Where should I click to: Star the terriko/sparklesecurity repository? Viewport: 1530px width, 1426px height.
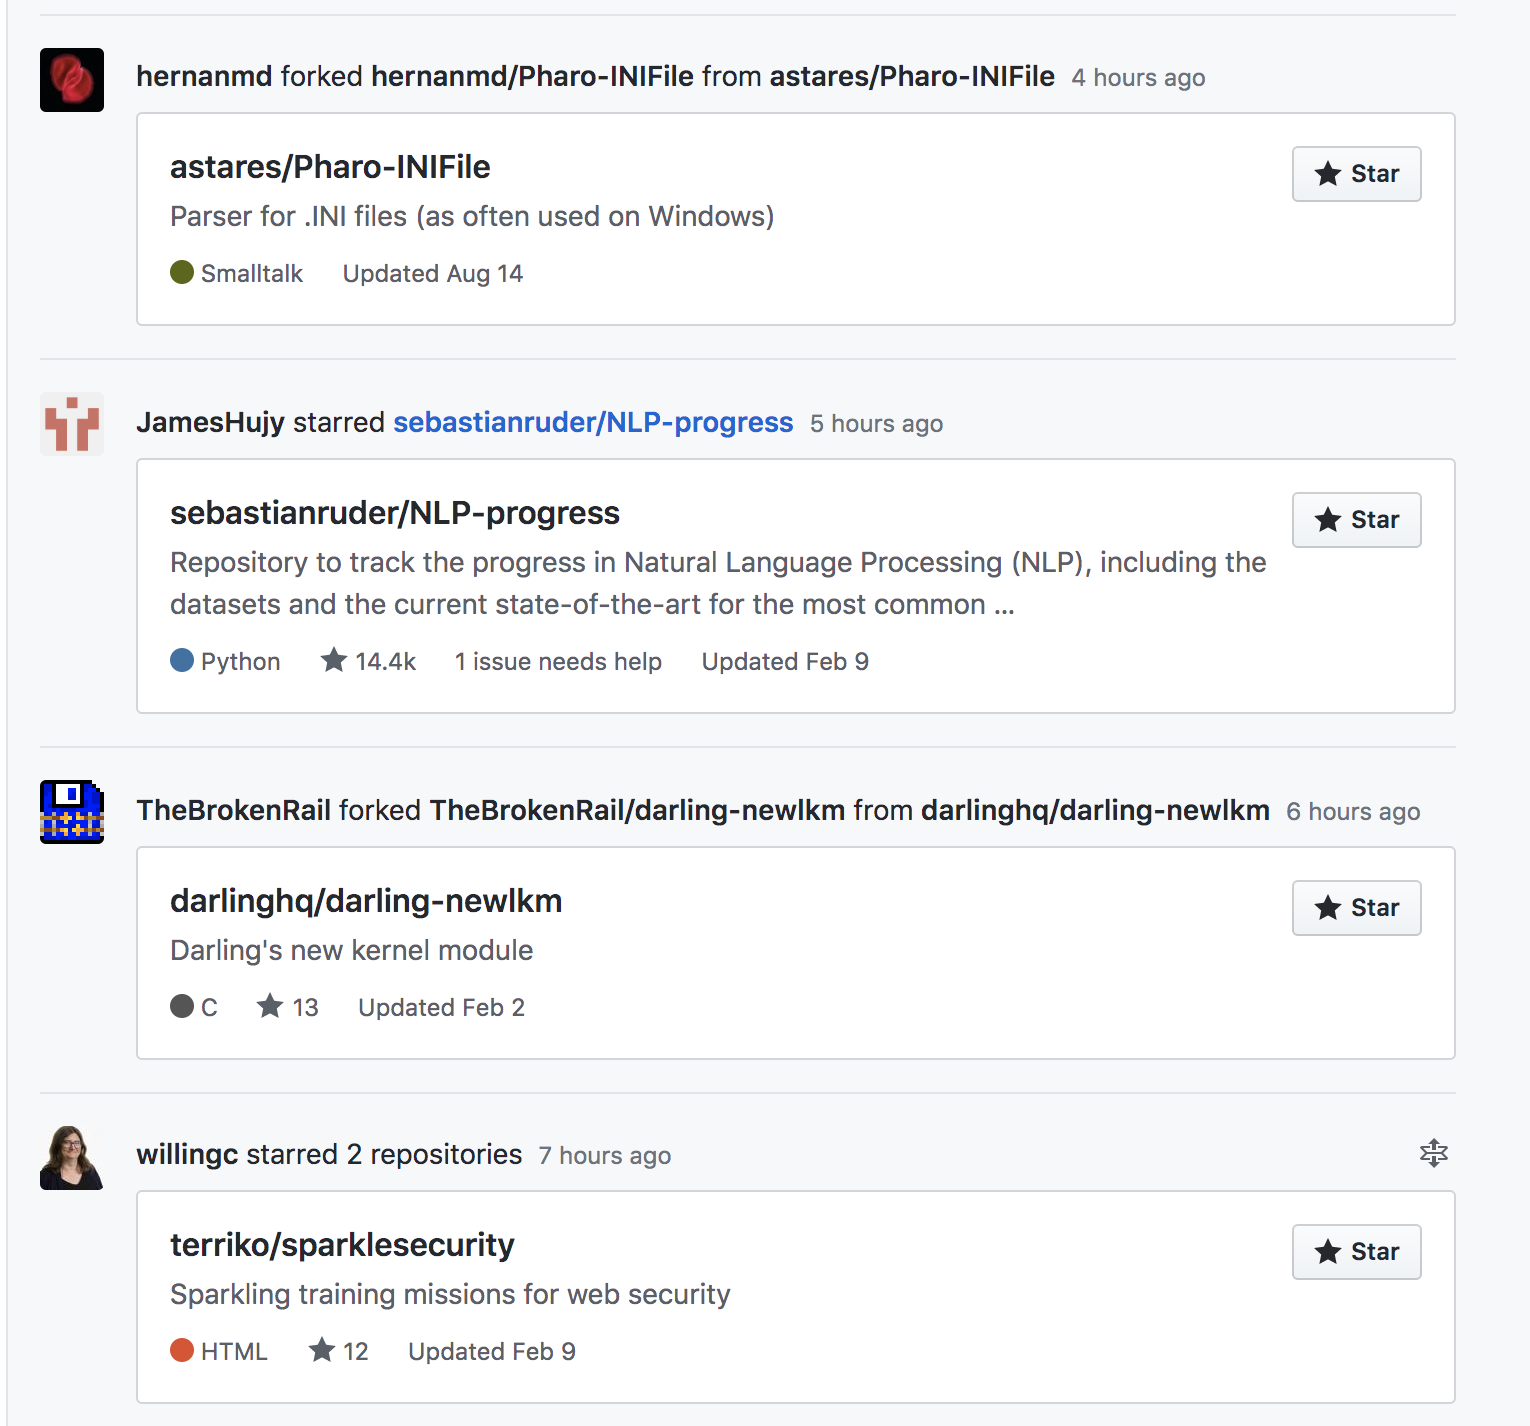pyautogui.click(x=1356, y=1252)
